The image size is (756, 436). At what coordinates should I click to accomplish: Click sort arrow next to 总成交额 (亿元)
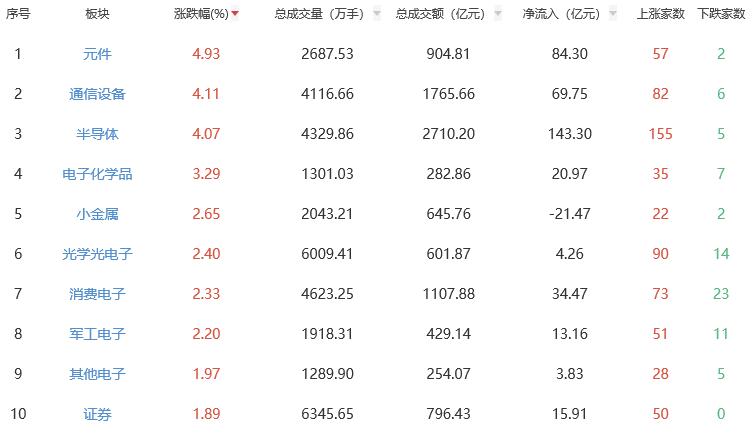(497, 15)
